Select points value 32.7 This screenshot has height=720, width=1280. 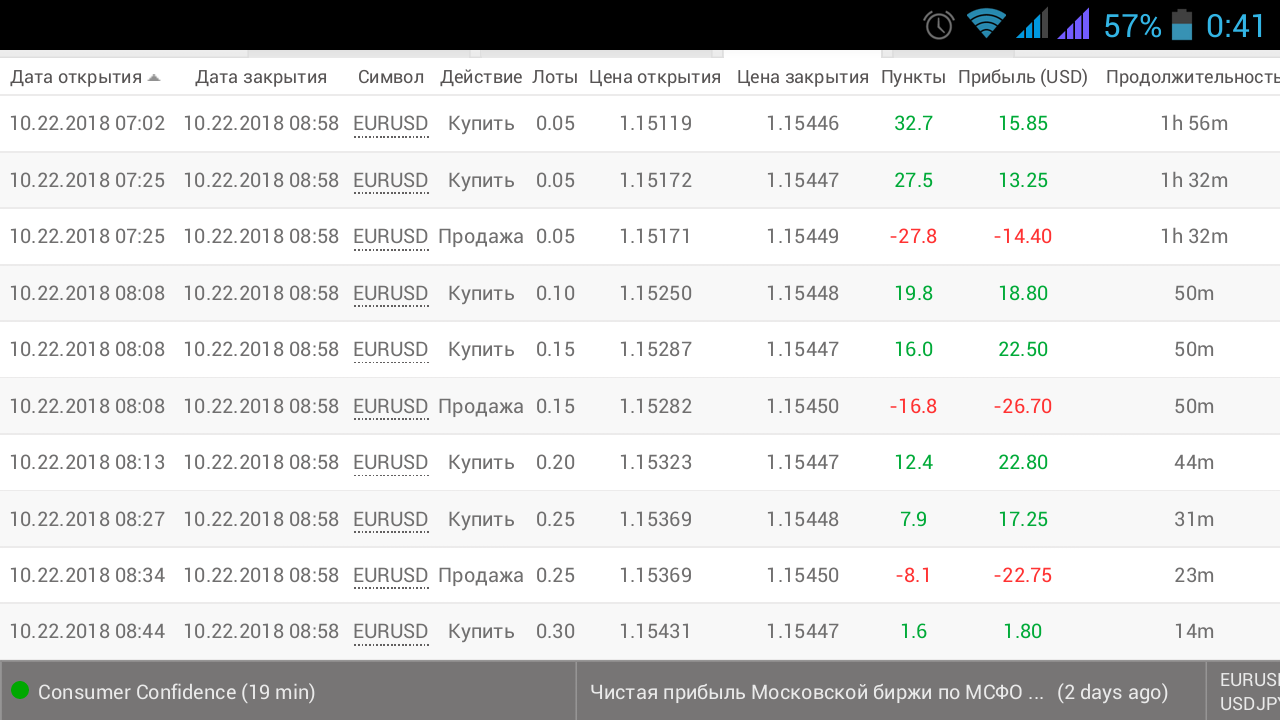pos(914,124)
